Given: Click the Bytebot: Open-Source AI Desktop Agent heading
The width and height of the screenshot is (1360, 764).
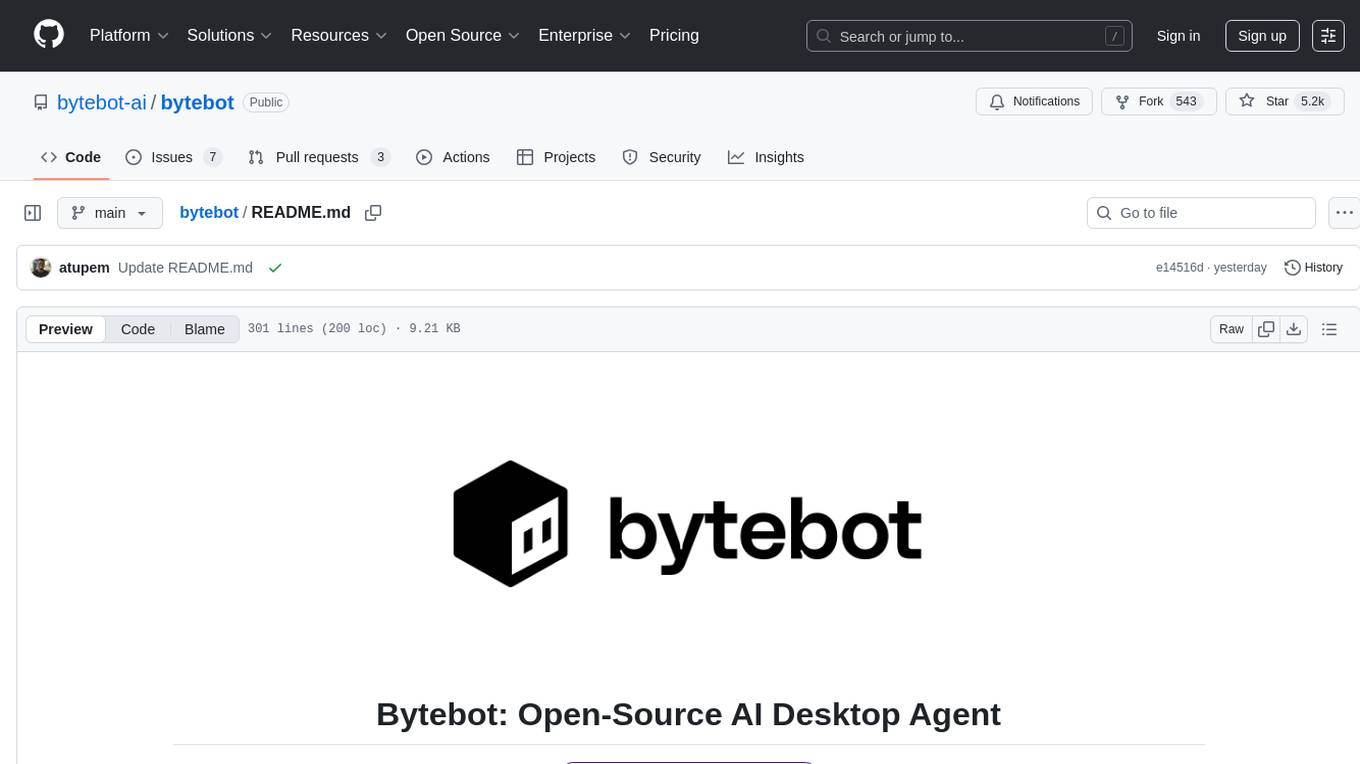Looking at the screenshot, I should [x=688, y=714].
